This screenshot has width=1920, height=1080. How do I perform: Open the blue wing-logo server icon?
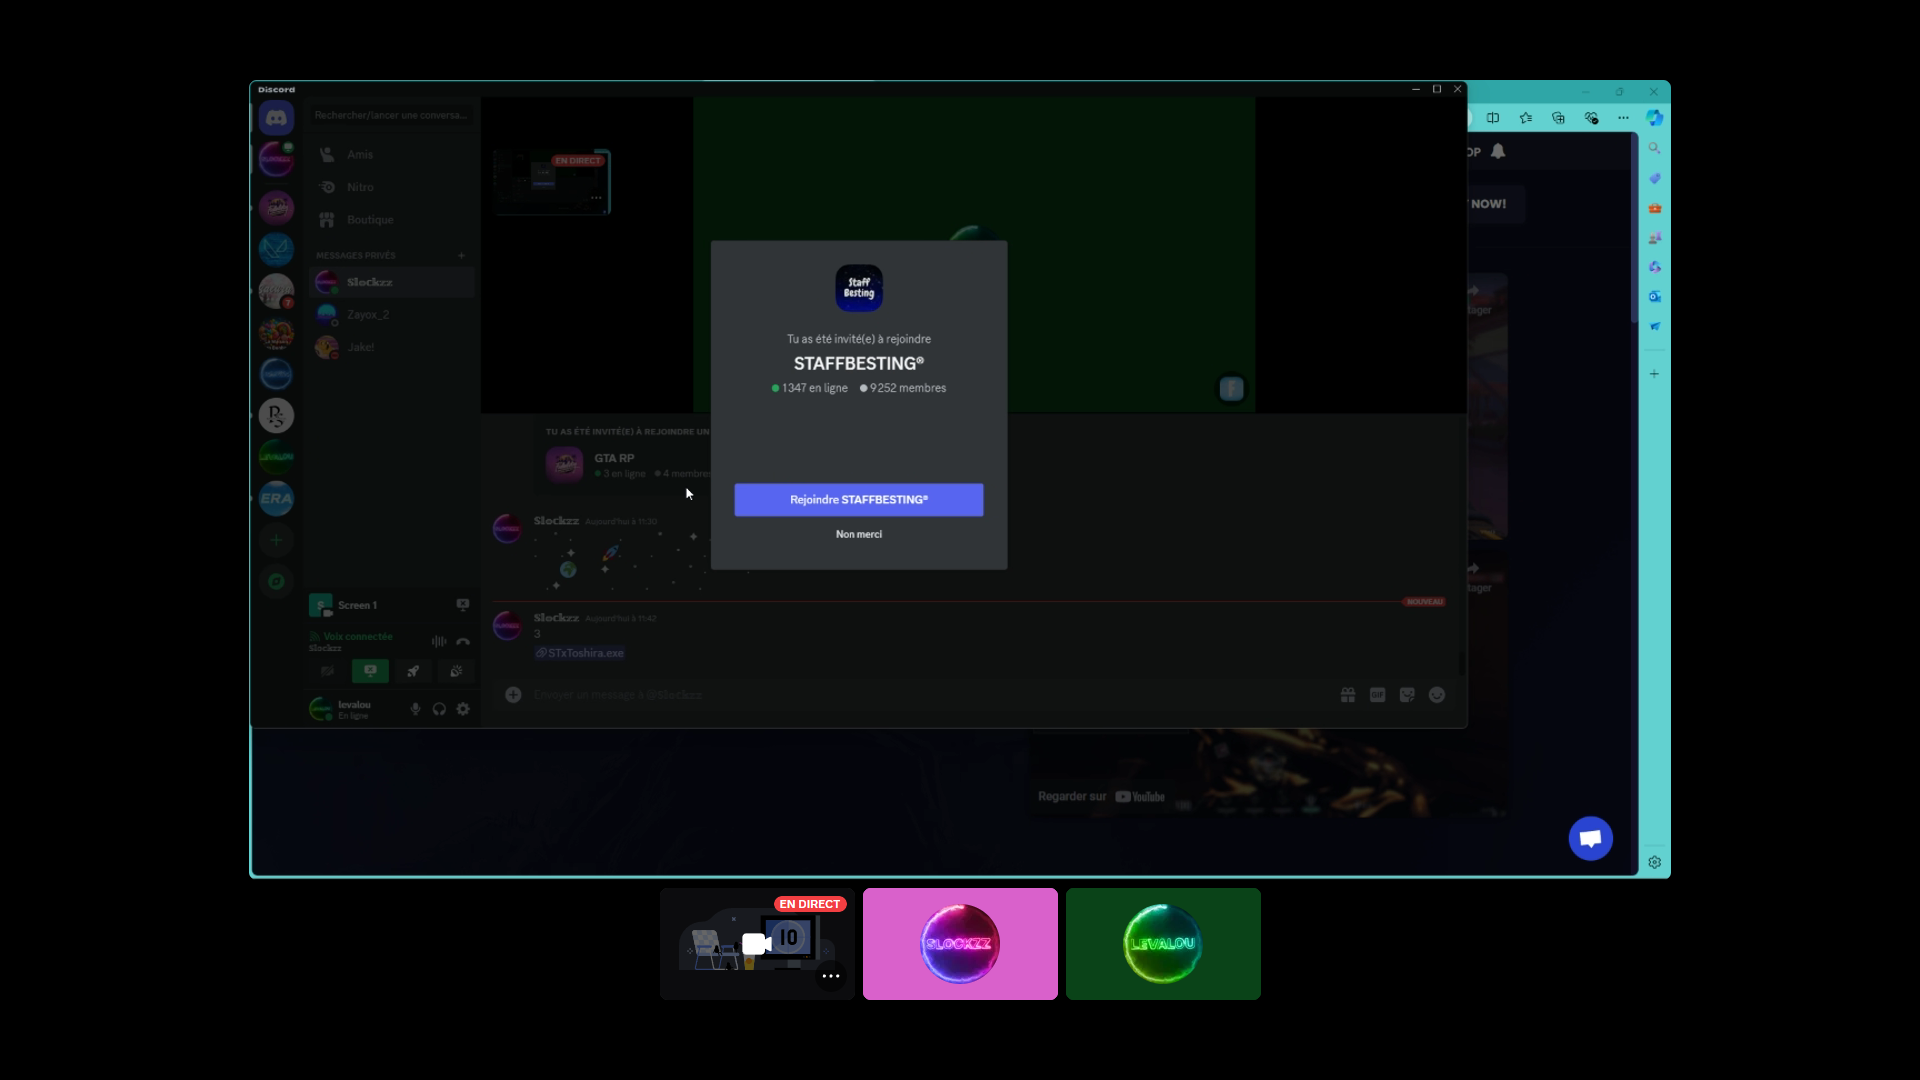tap(276, 249)
